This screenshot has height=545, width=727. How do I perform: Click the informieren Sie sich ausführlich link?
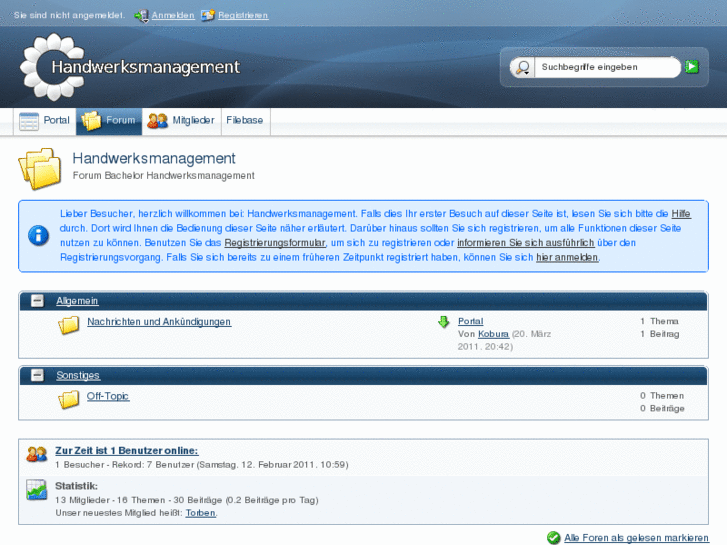[526, 243]
